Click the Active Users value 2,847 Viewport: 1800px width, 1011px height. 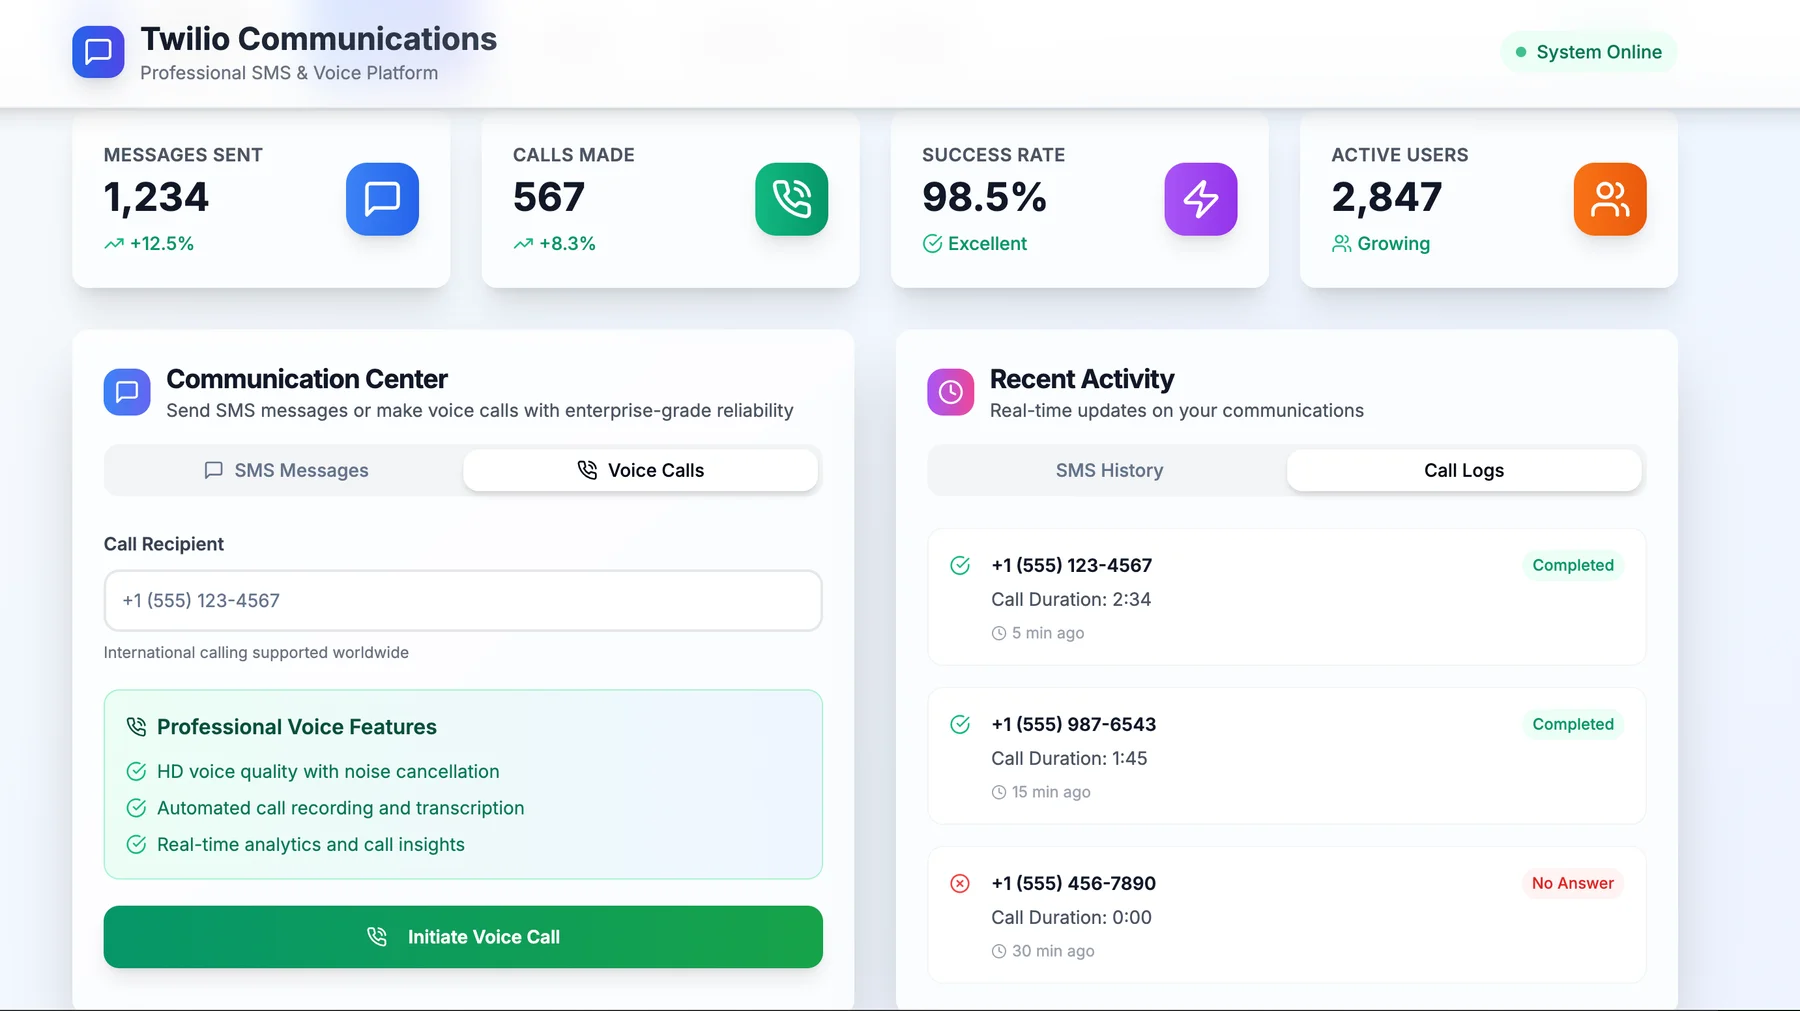pyautogui.click(x=1386, y=197)
